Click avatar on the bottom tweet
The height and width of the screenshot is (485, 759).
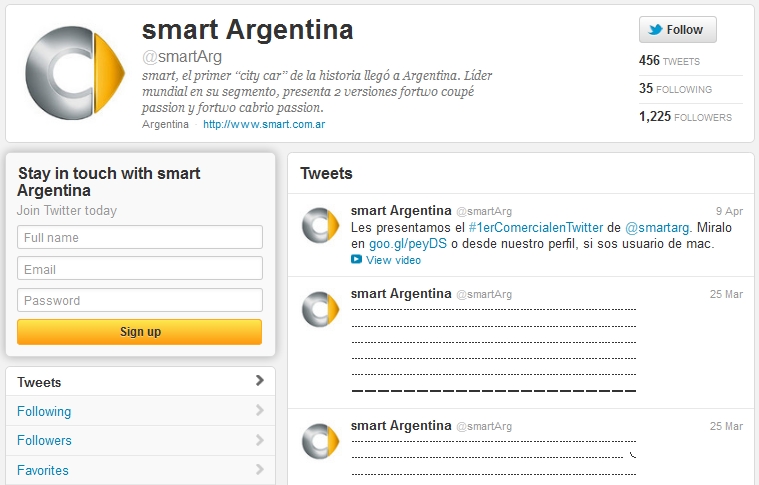click(320, 441)
